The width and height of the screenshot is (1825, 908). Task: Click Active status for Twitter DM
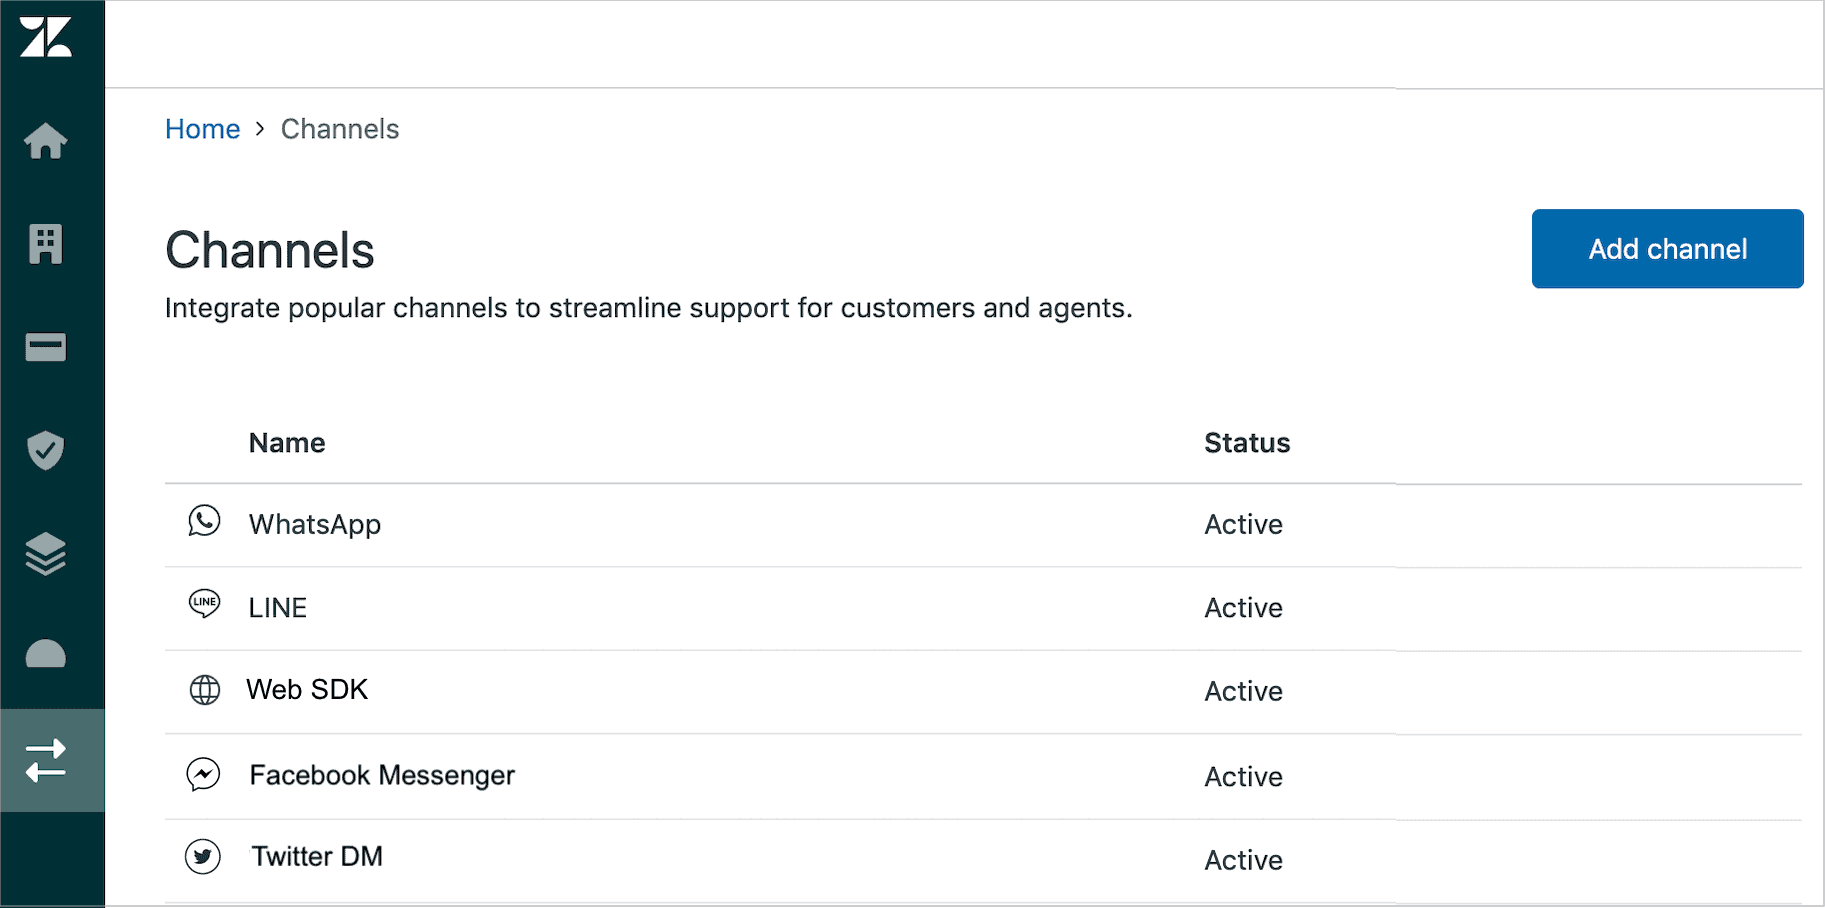[x=1243, y=860]
